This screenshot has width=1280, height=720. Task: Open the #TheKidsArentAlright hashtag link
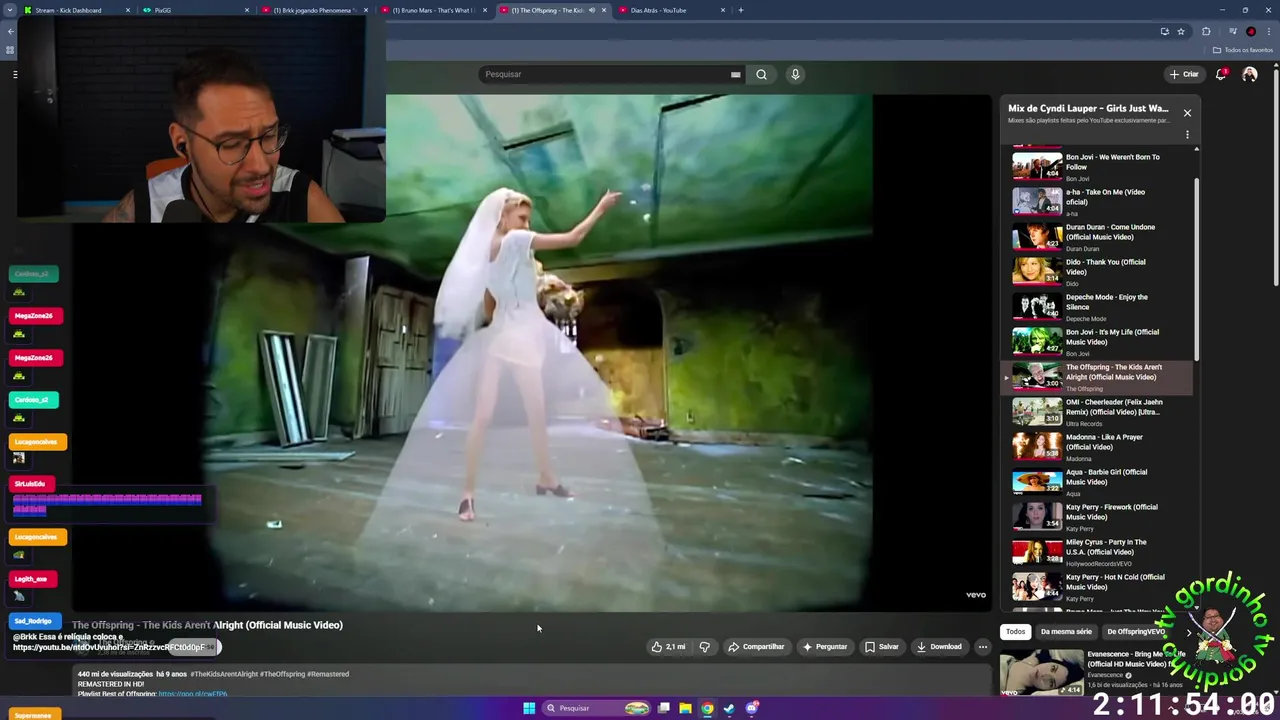[224, 674]
